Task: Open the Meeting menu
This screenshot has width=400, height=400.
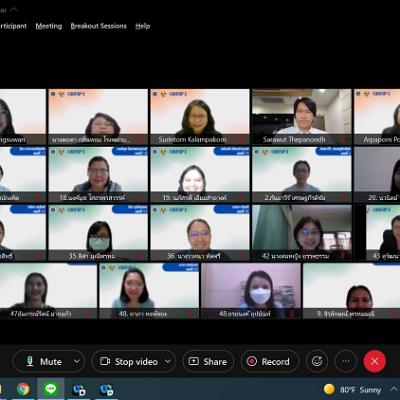Action: tap(49, 26)
